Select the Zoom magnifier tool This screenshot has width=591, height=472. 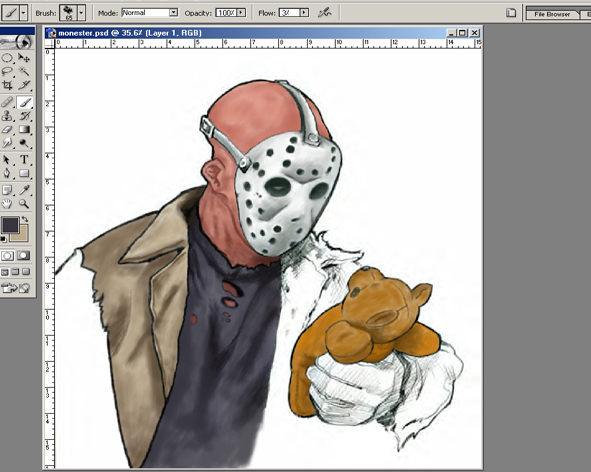(24, 204)
